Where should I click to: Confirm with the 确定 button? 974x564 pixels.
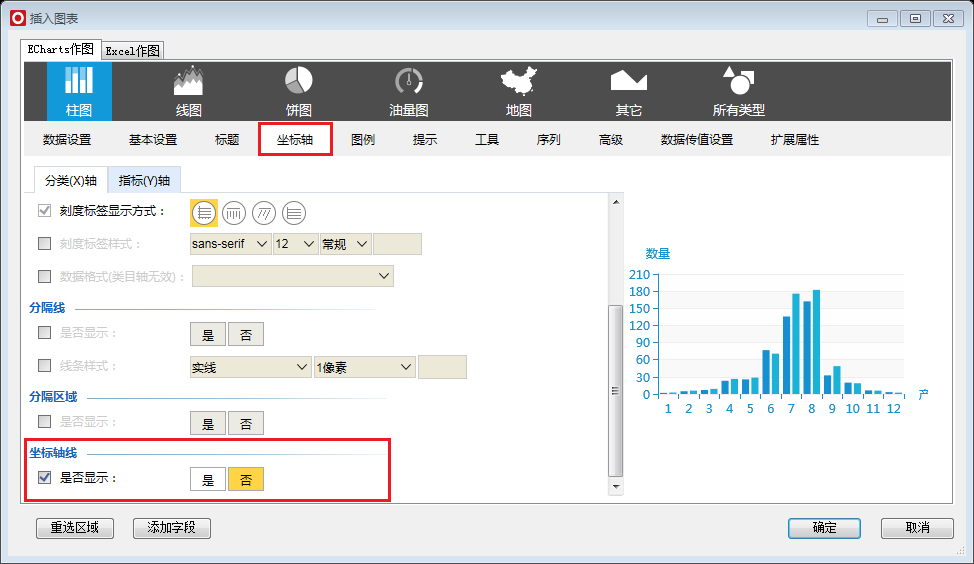coord(824,528)
